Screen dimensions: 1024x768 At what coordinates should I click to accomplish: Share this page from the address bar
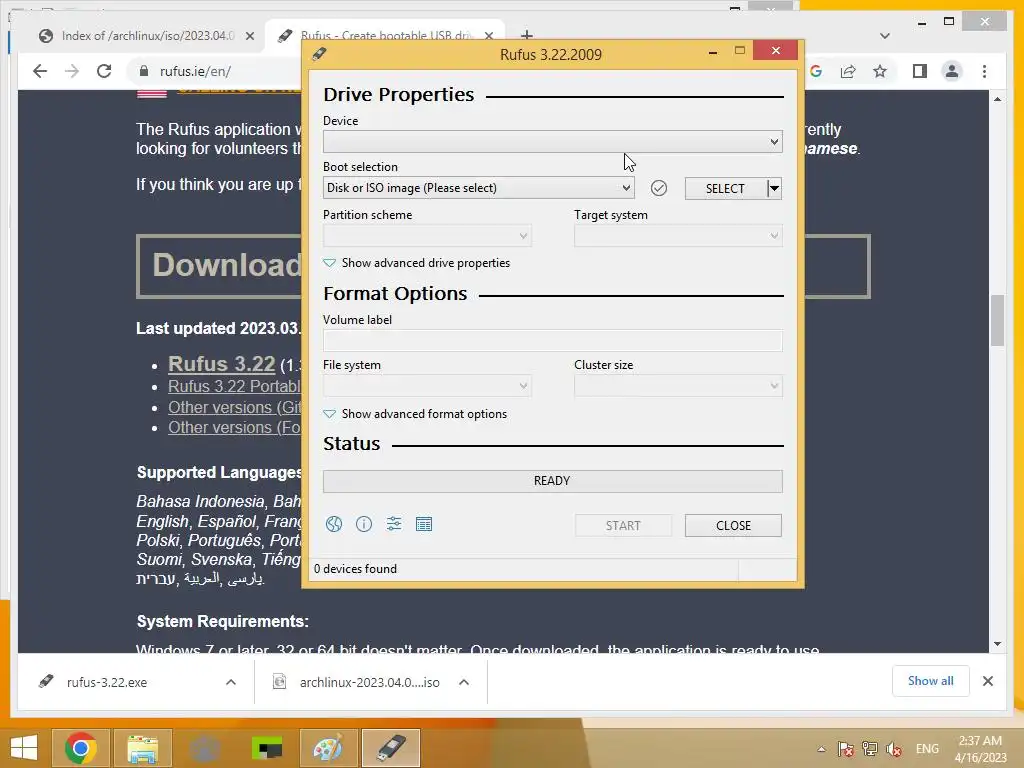[x=848, y=71]
